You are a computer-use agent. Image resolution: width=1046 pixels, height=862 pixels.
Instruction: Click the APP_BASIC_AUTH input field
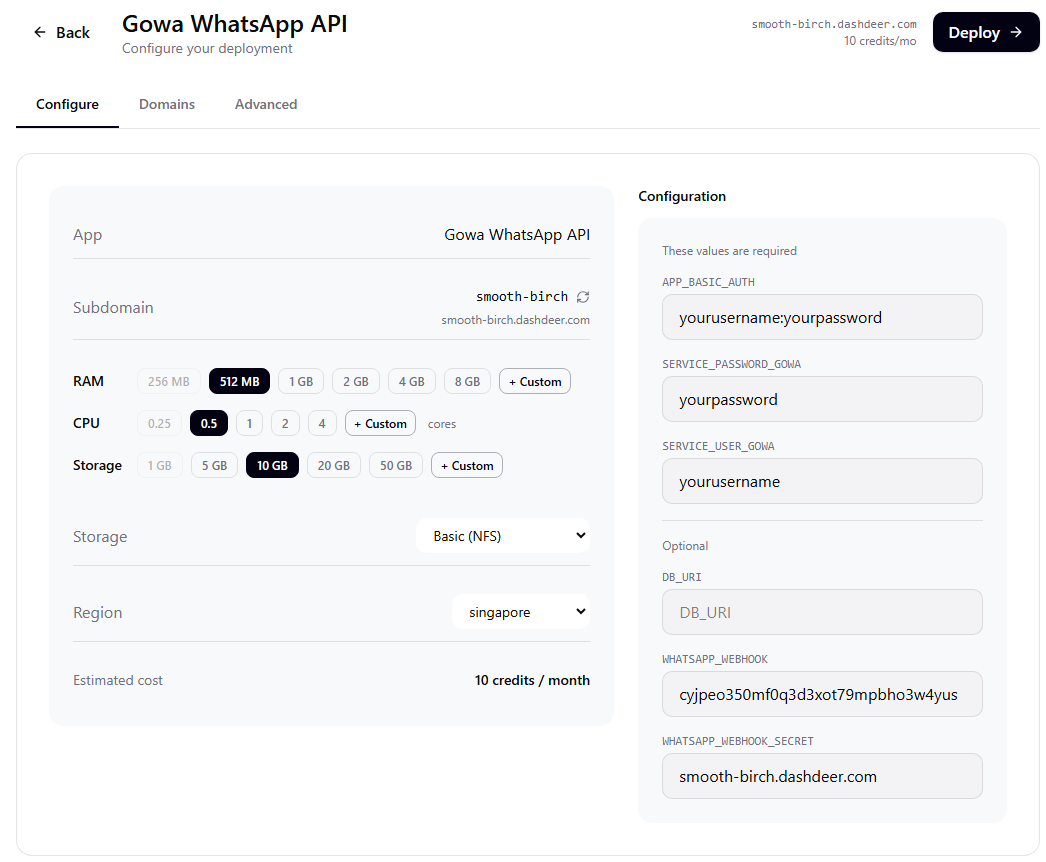click(x=822, y=318)
